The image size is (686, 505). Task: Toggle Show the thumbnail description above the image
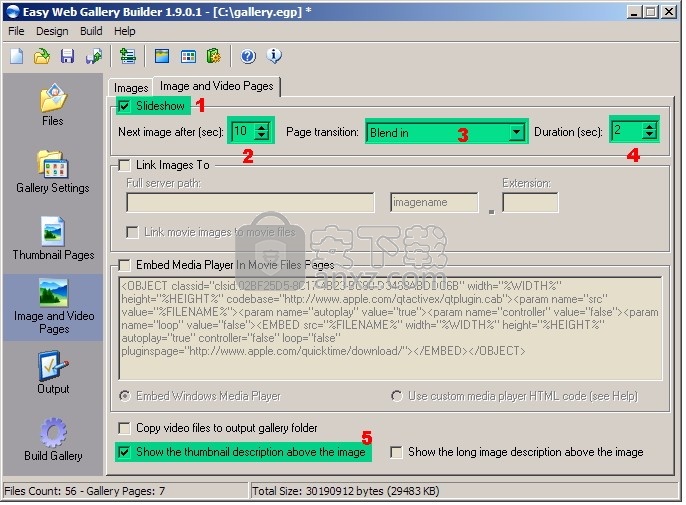pyautogui.click(x=124, y=452)
